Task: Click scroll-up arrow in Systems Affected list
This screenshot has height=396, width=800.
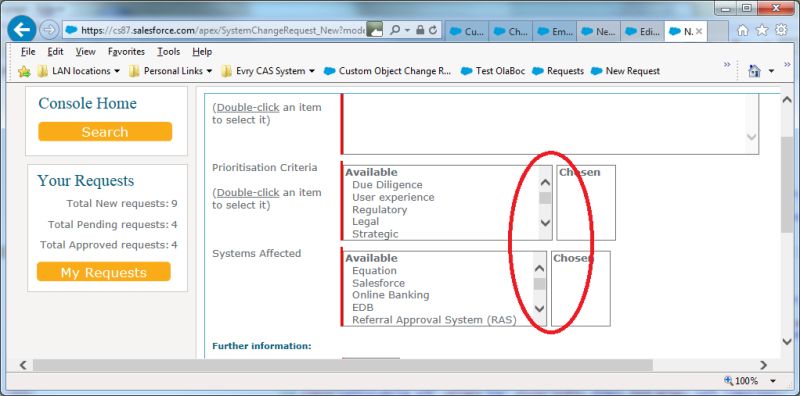Action: 540,268
